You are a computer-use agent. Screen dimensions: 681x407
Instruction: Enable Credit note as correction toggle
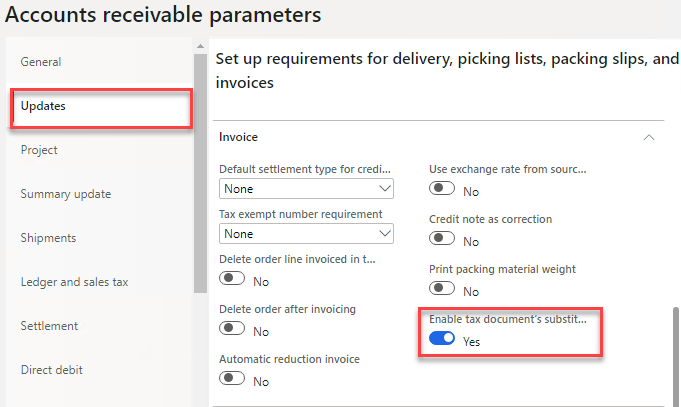click(x=442, y=240)
